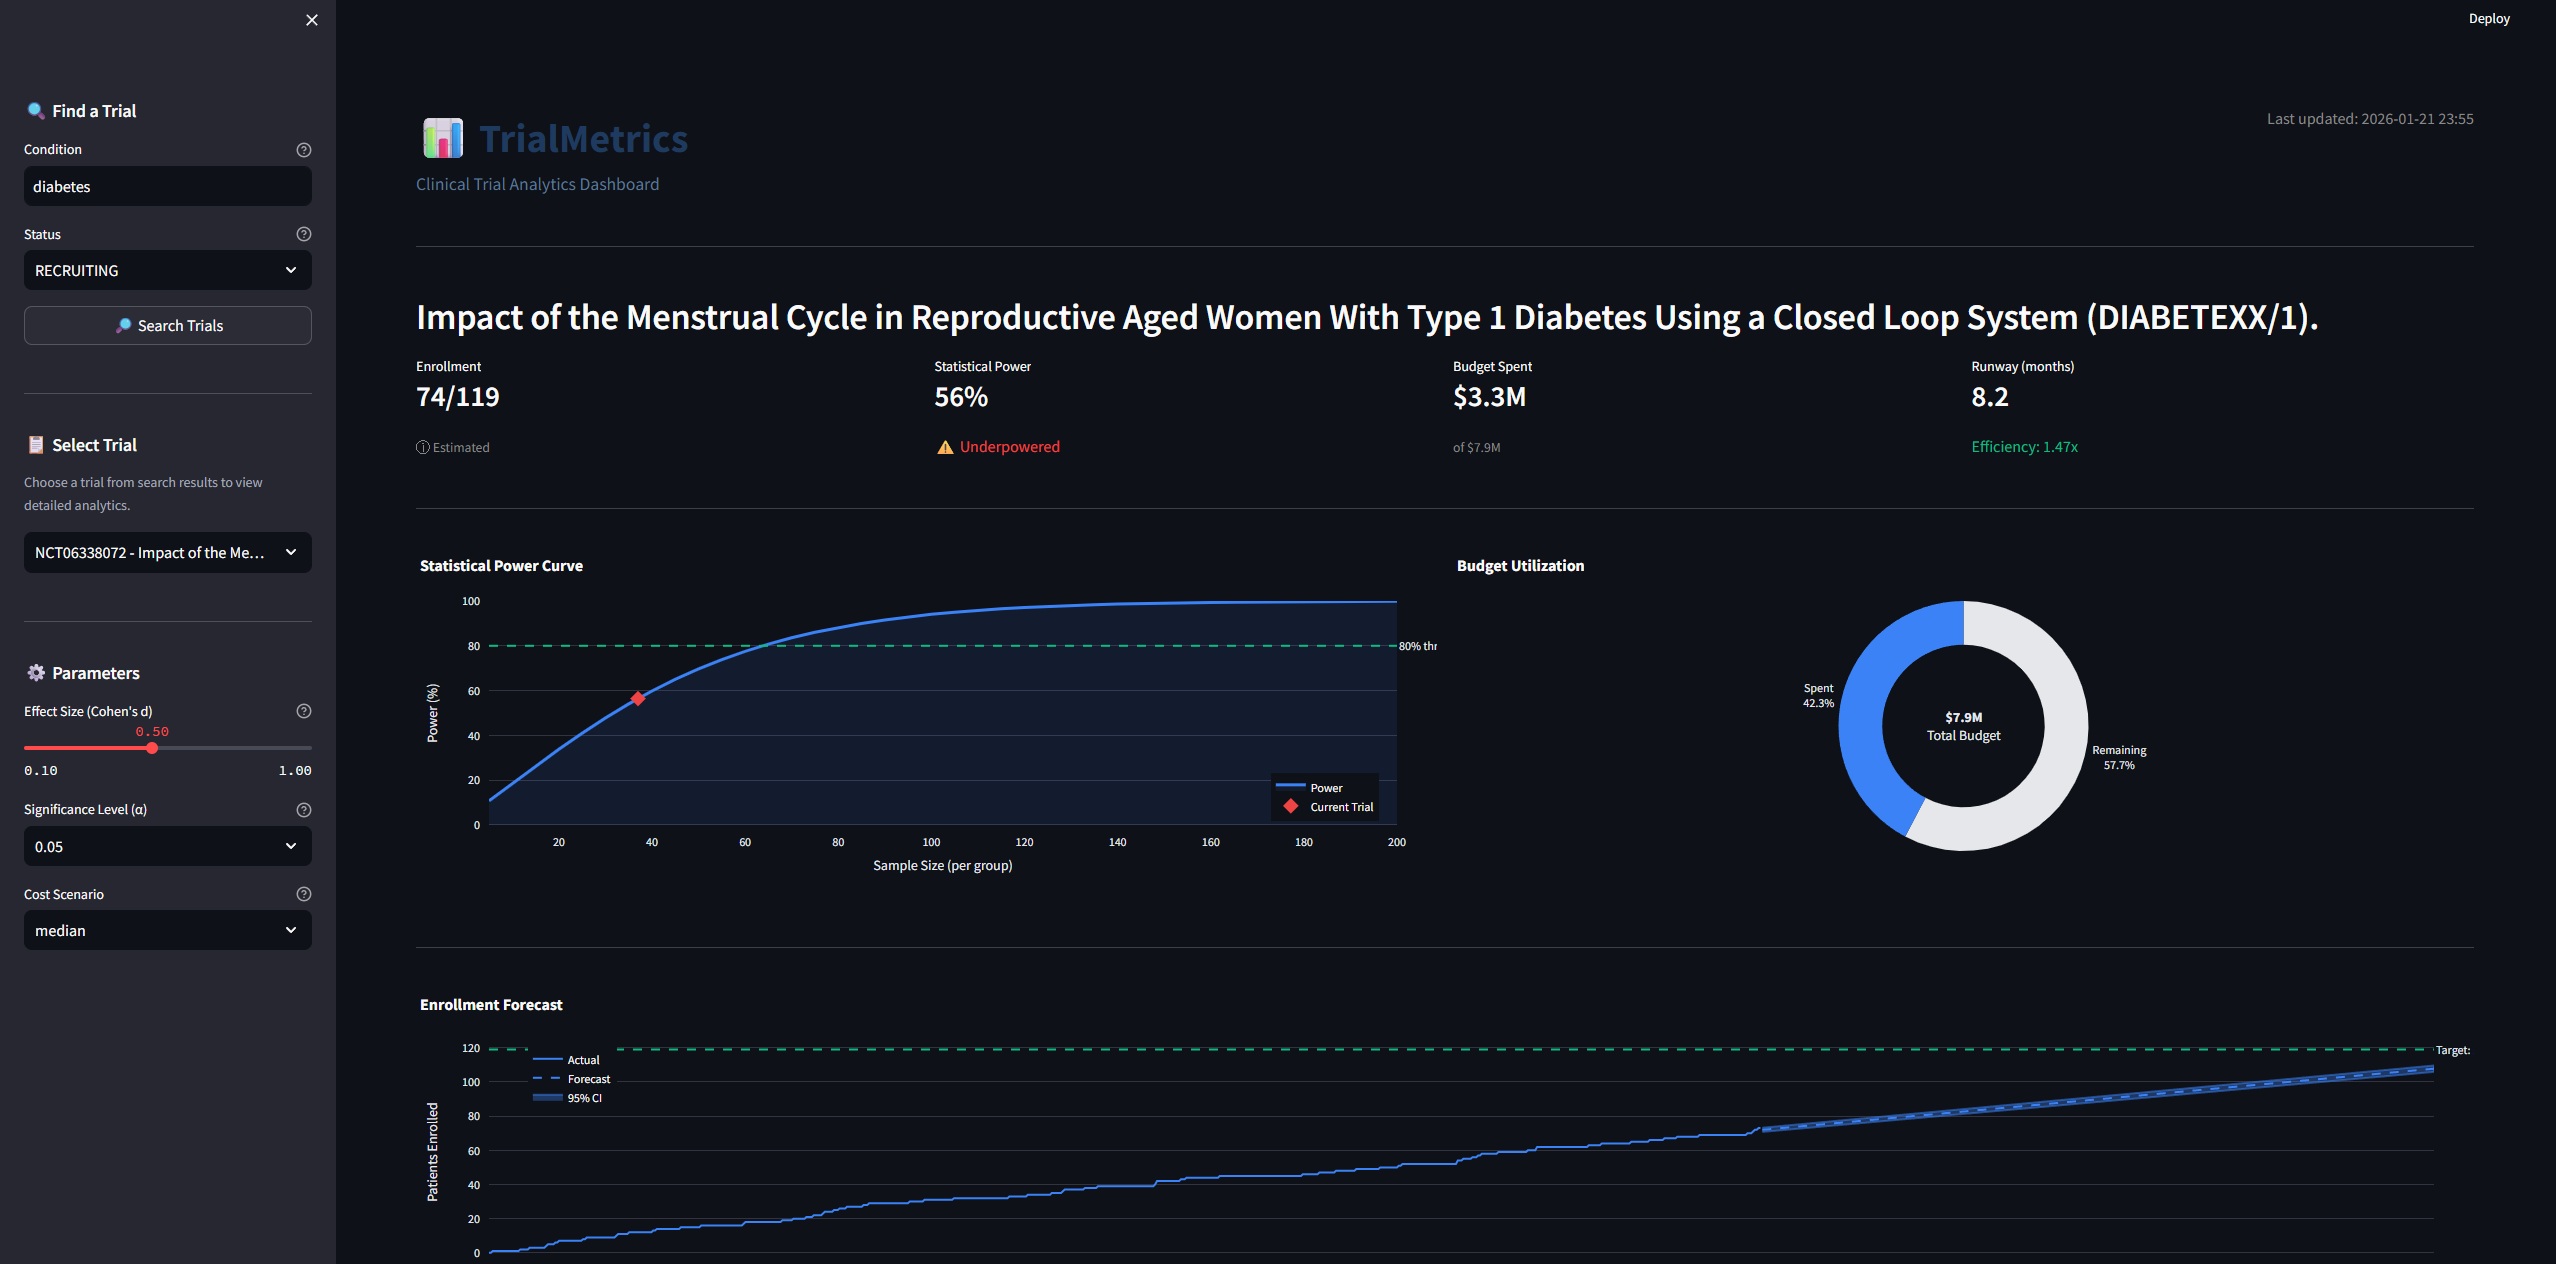Screen dimensions: 2556x1264
Task: Click the Effect Size help icon
Action: (x=304, y=711)
